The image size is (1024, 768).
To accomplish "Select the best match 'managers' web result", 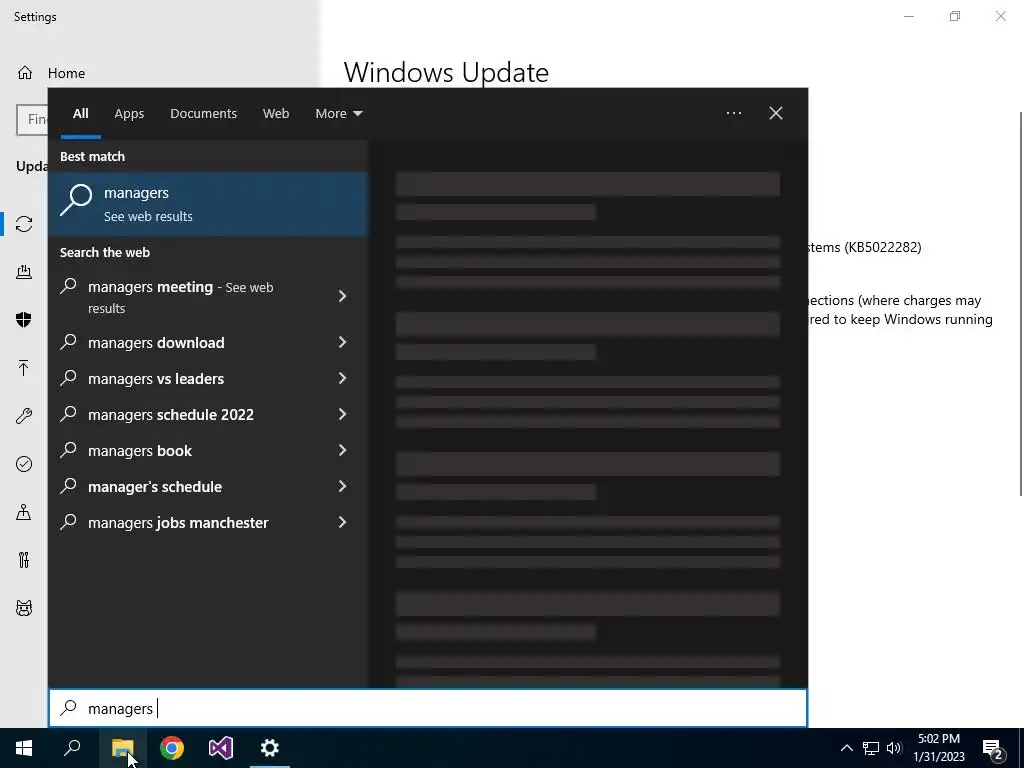I will click(208, 204).
